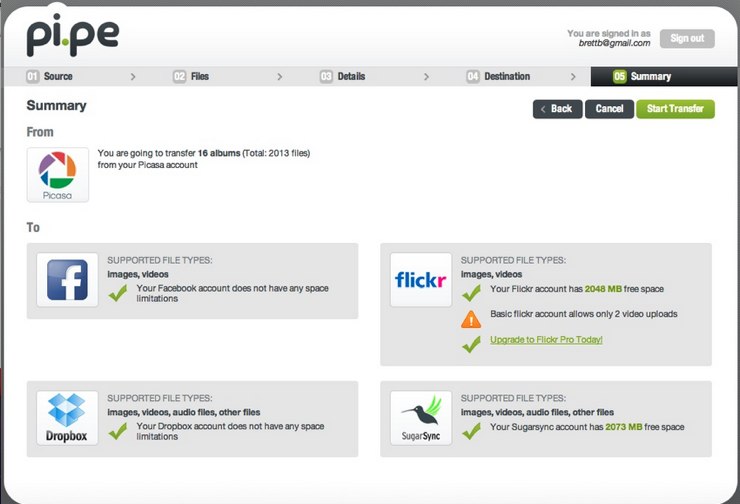Click the Back button

point(557,109)
